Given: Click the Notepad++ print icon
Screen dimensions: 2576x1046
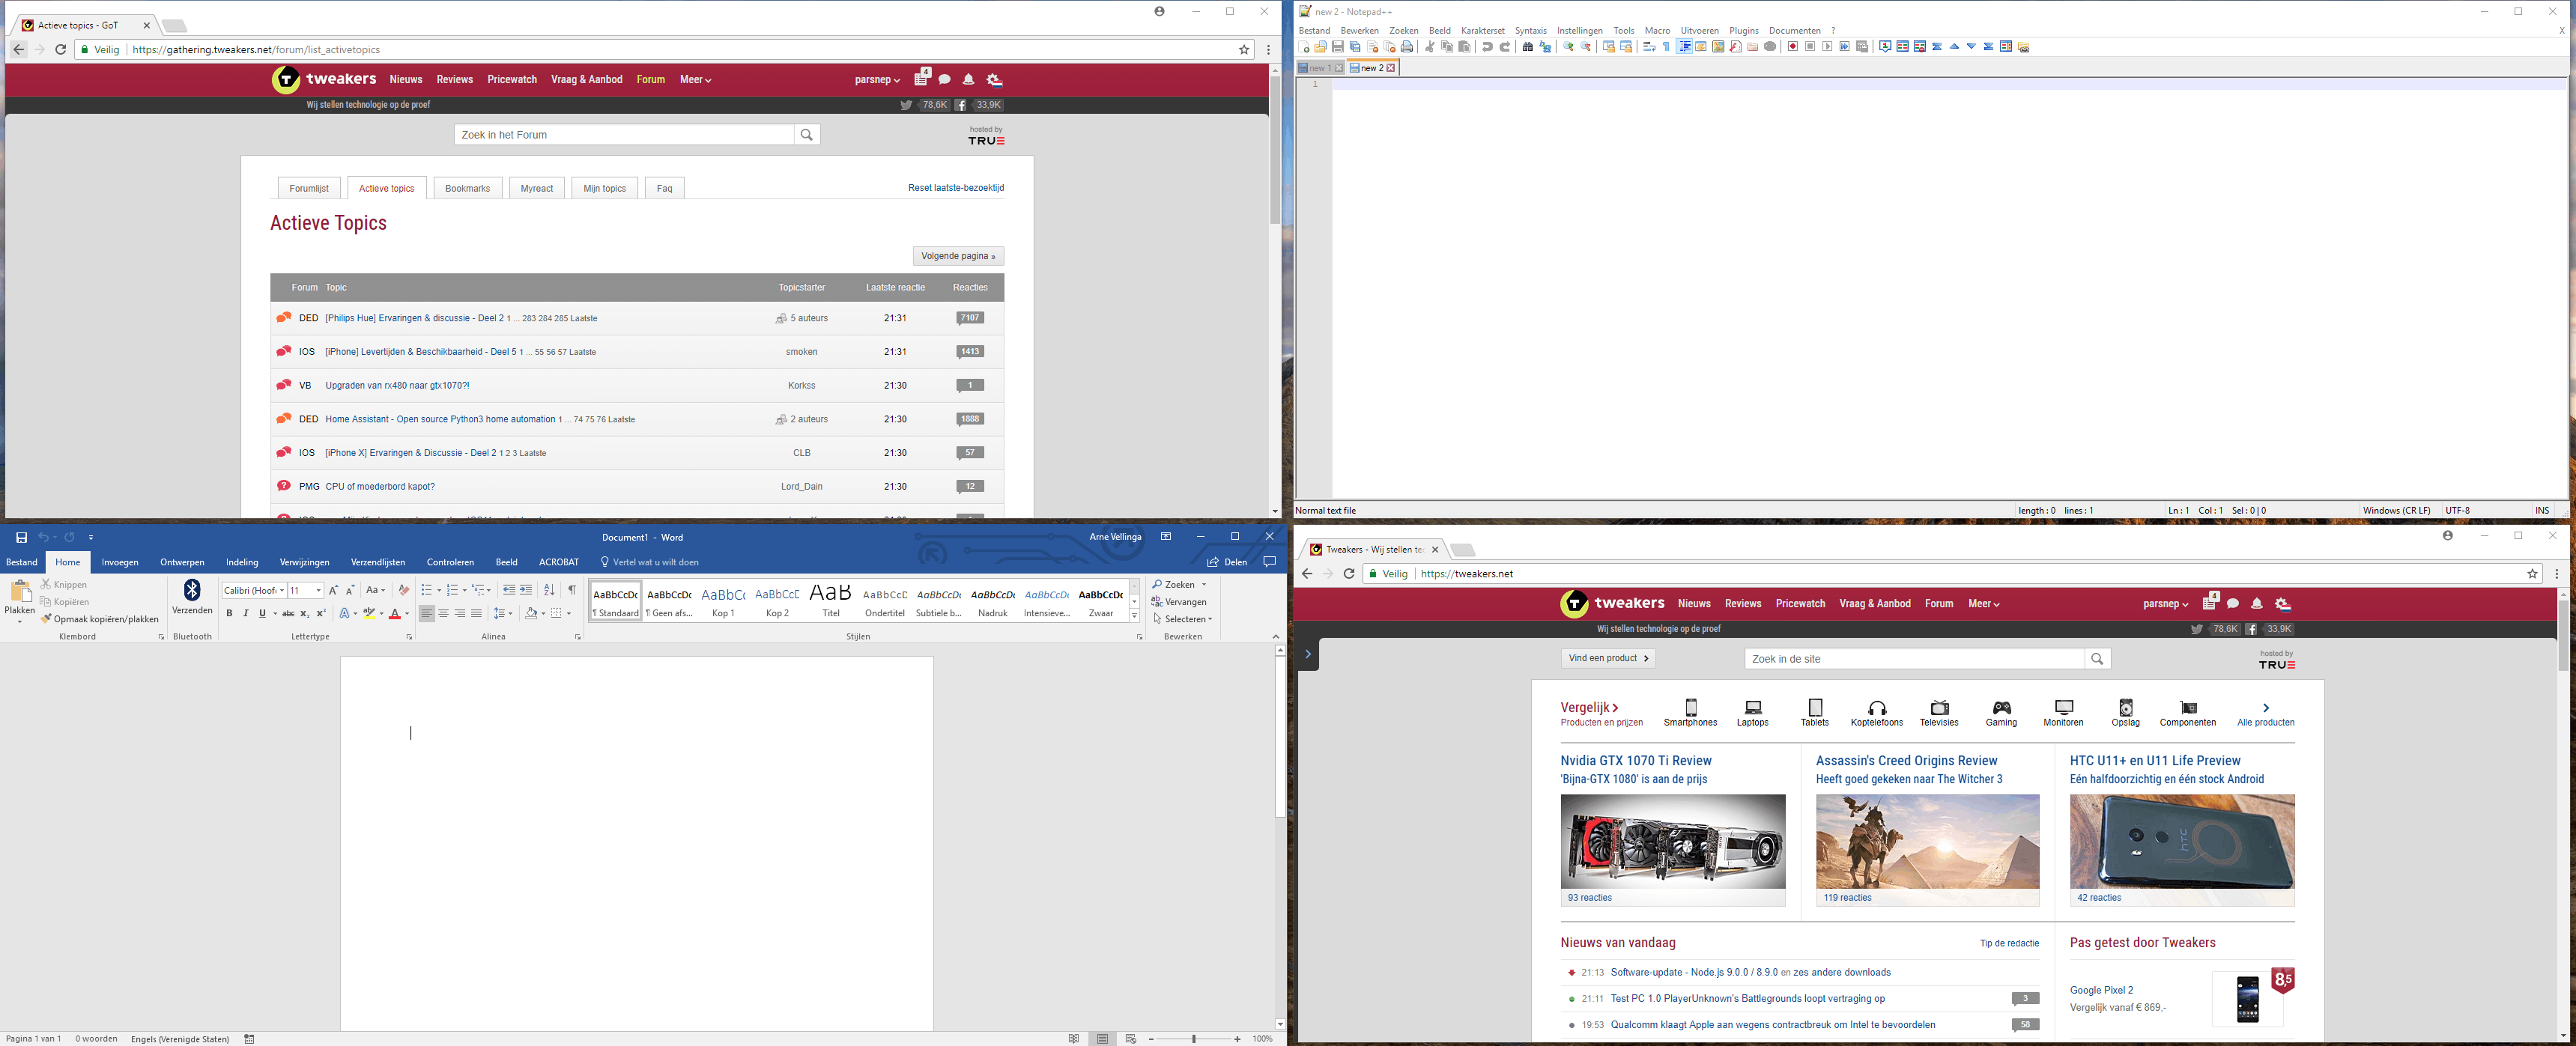Looking at the screenshot, I should click(x=1407, y=47).
